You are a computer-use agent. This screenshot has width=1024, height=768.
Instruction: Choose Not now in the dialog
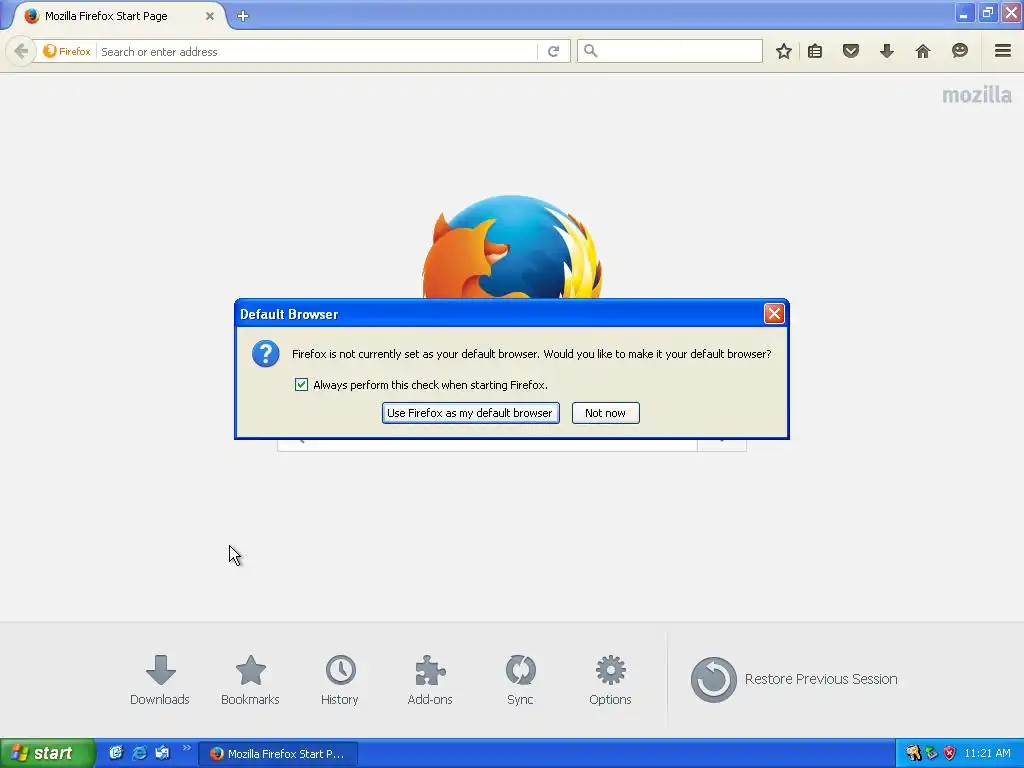[605, 413]
